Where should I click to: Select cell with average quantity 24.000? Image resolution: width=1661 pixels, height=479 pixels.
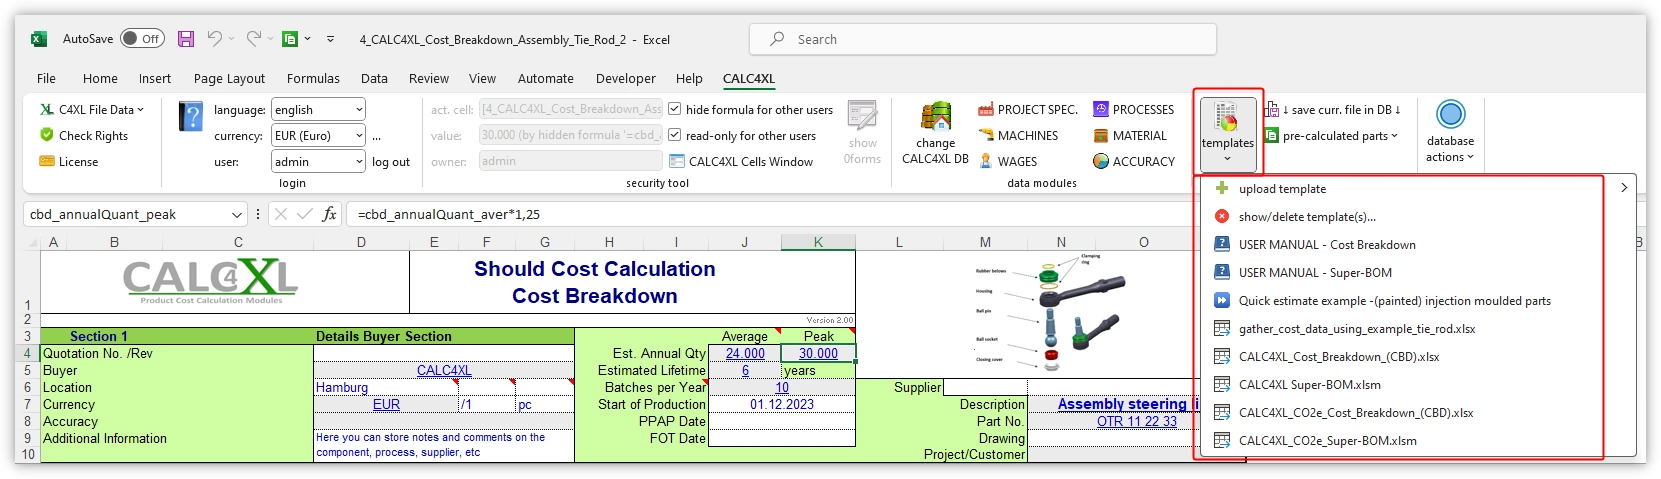745,353
